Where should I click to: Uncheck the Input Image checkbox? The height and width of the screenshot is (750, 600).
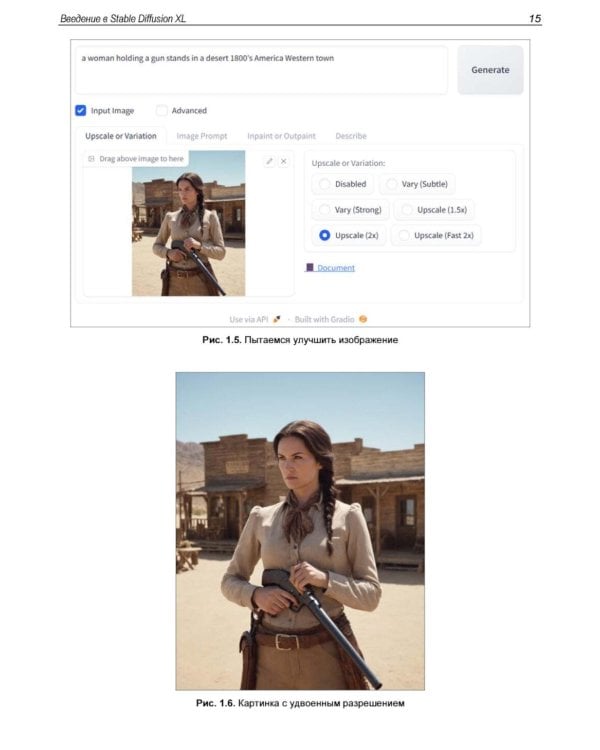pyautogui.click(x=80, y=110)
